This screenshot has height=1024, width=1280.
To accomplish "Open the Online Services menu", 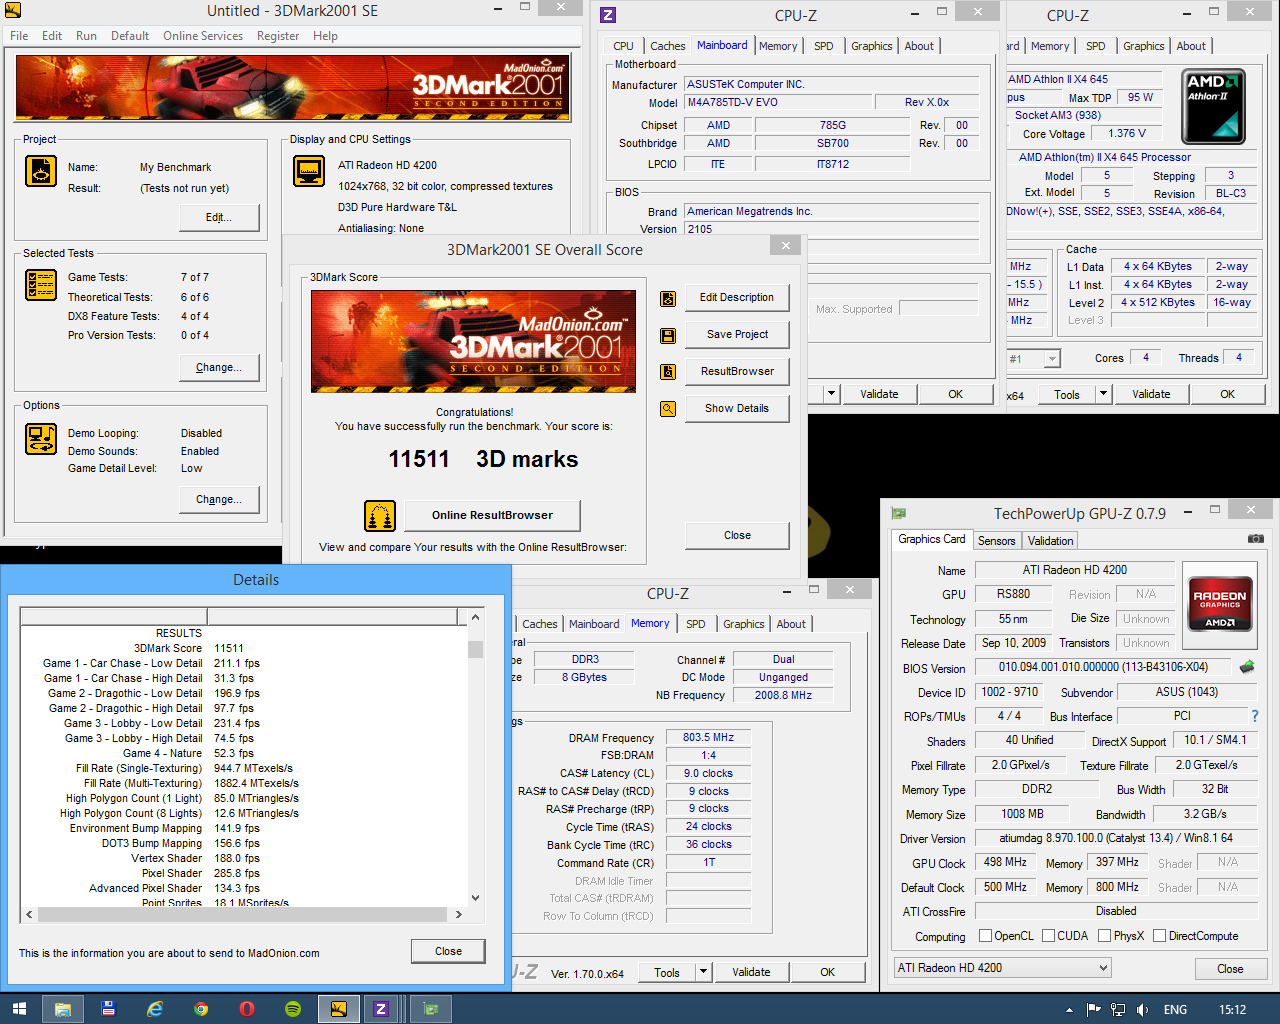I will click(203, 36).
